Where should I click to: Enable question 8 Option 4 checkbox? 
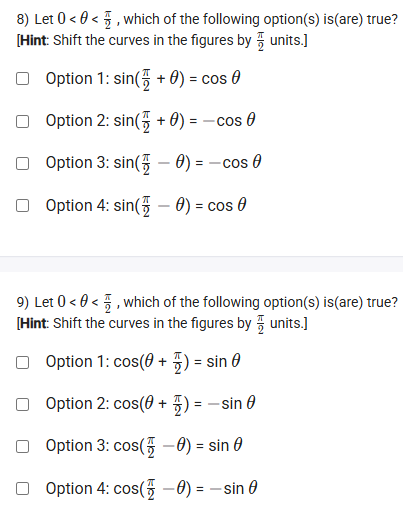22,206
